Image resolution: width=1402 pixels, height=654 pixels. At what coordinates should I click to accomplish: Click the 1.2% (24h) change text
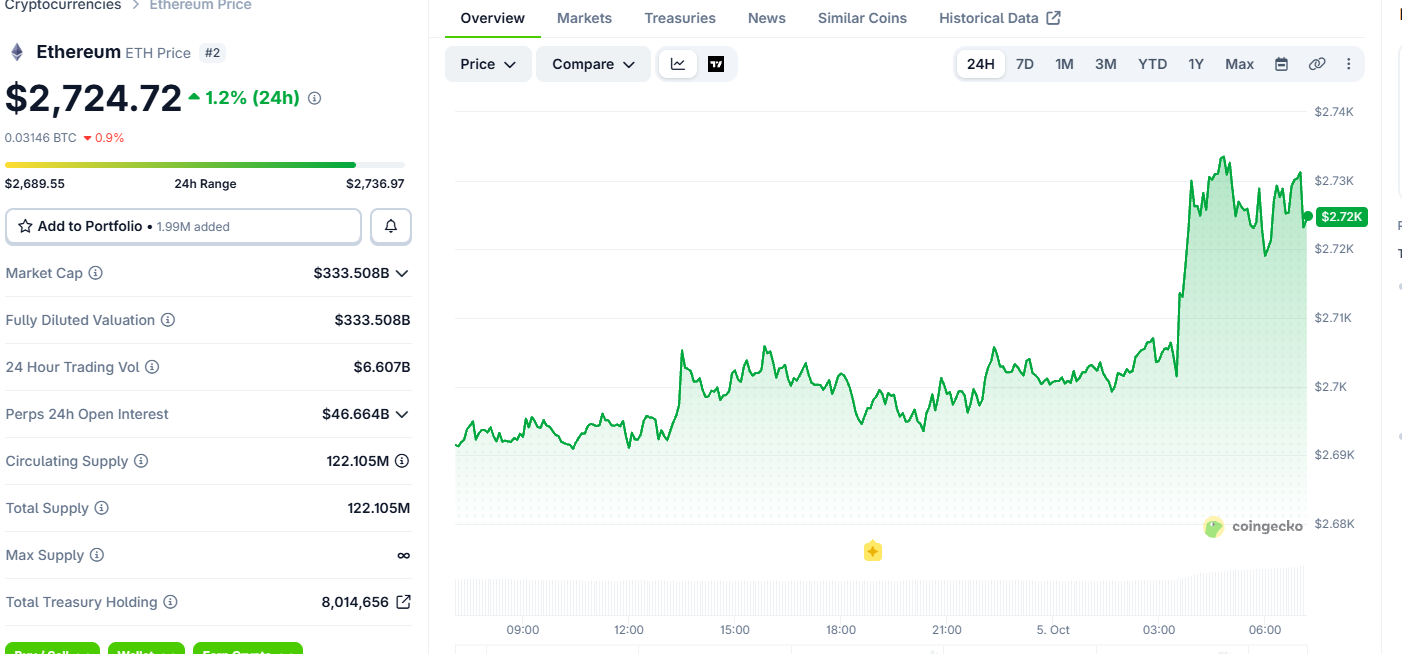(x=252, y=98)
